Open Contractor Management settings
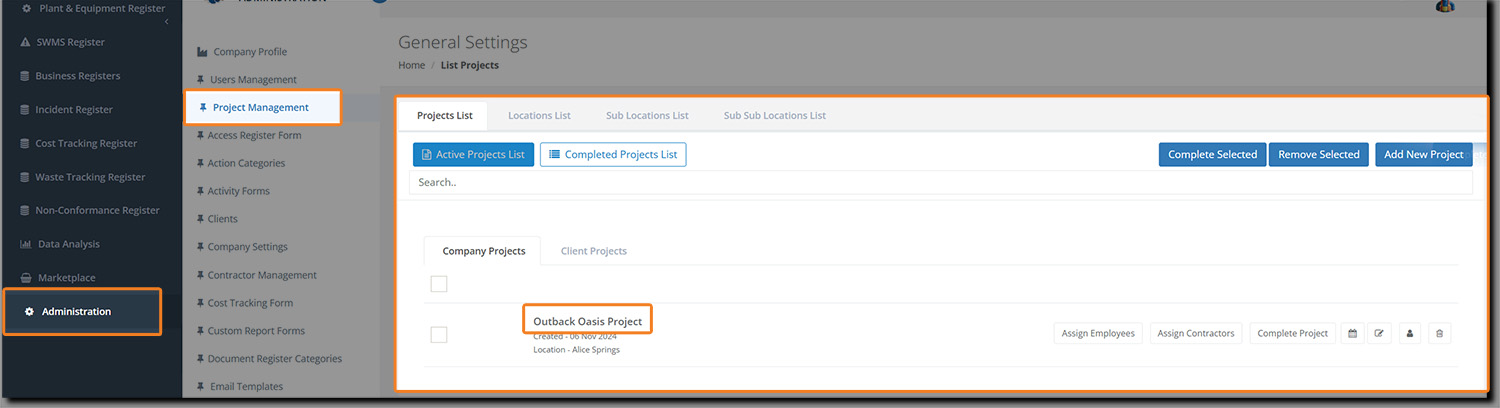This screenshot has height=408, width=1500. pyautogui.click(x=257, y=275)
